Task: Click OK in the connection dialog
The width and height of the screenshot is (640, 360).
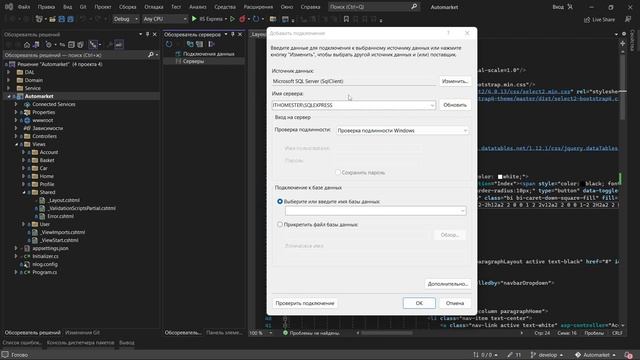Action: [419, 303]
